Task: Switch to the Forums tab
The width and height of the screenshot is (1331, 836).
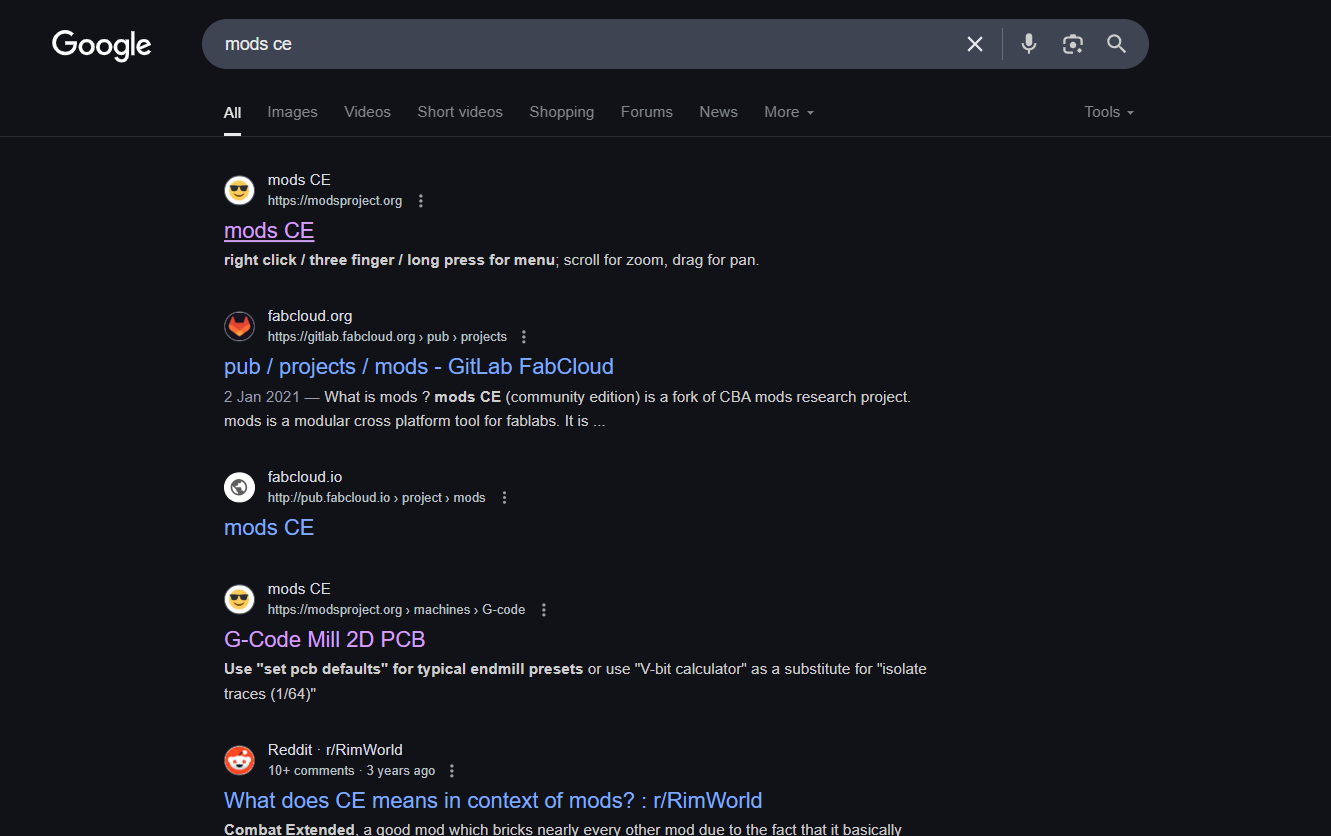Action: pyautogui.click(x=646, y=112)
